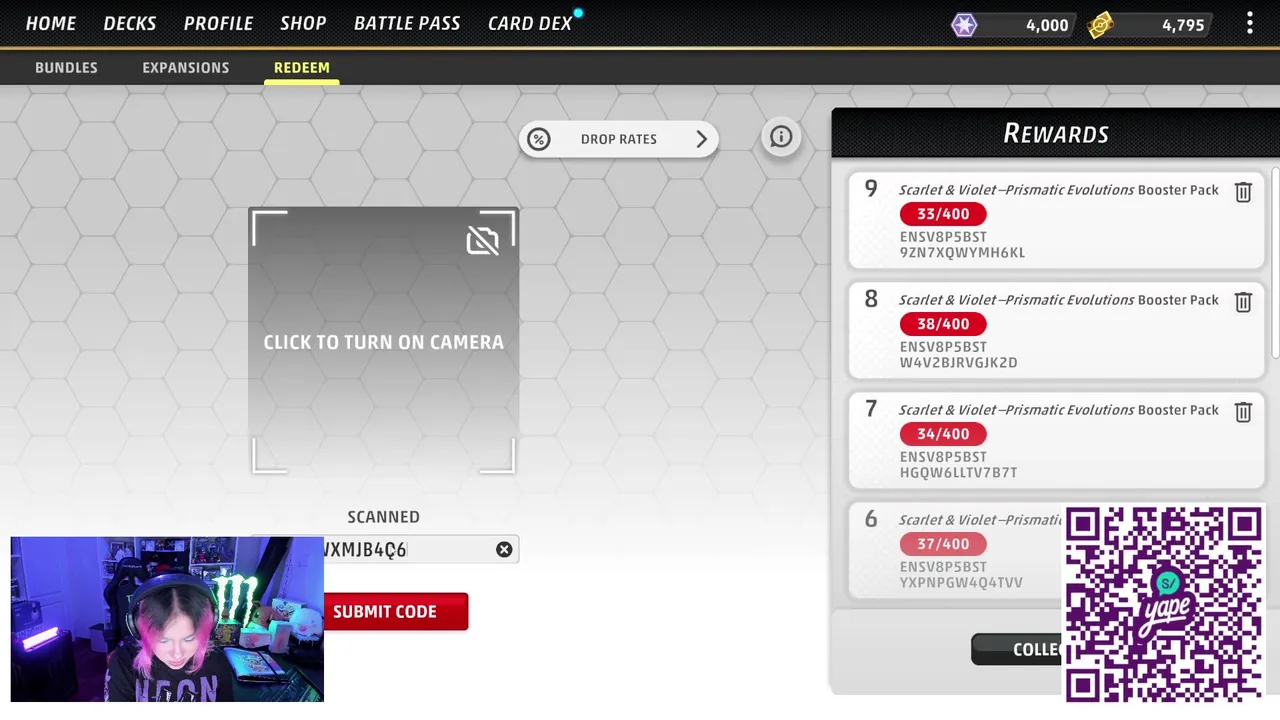This screenshot has height=720, width=1280.
Task: Click the 4,000 crystals balance
Action: click(1047, 25)
